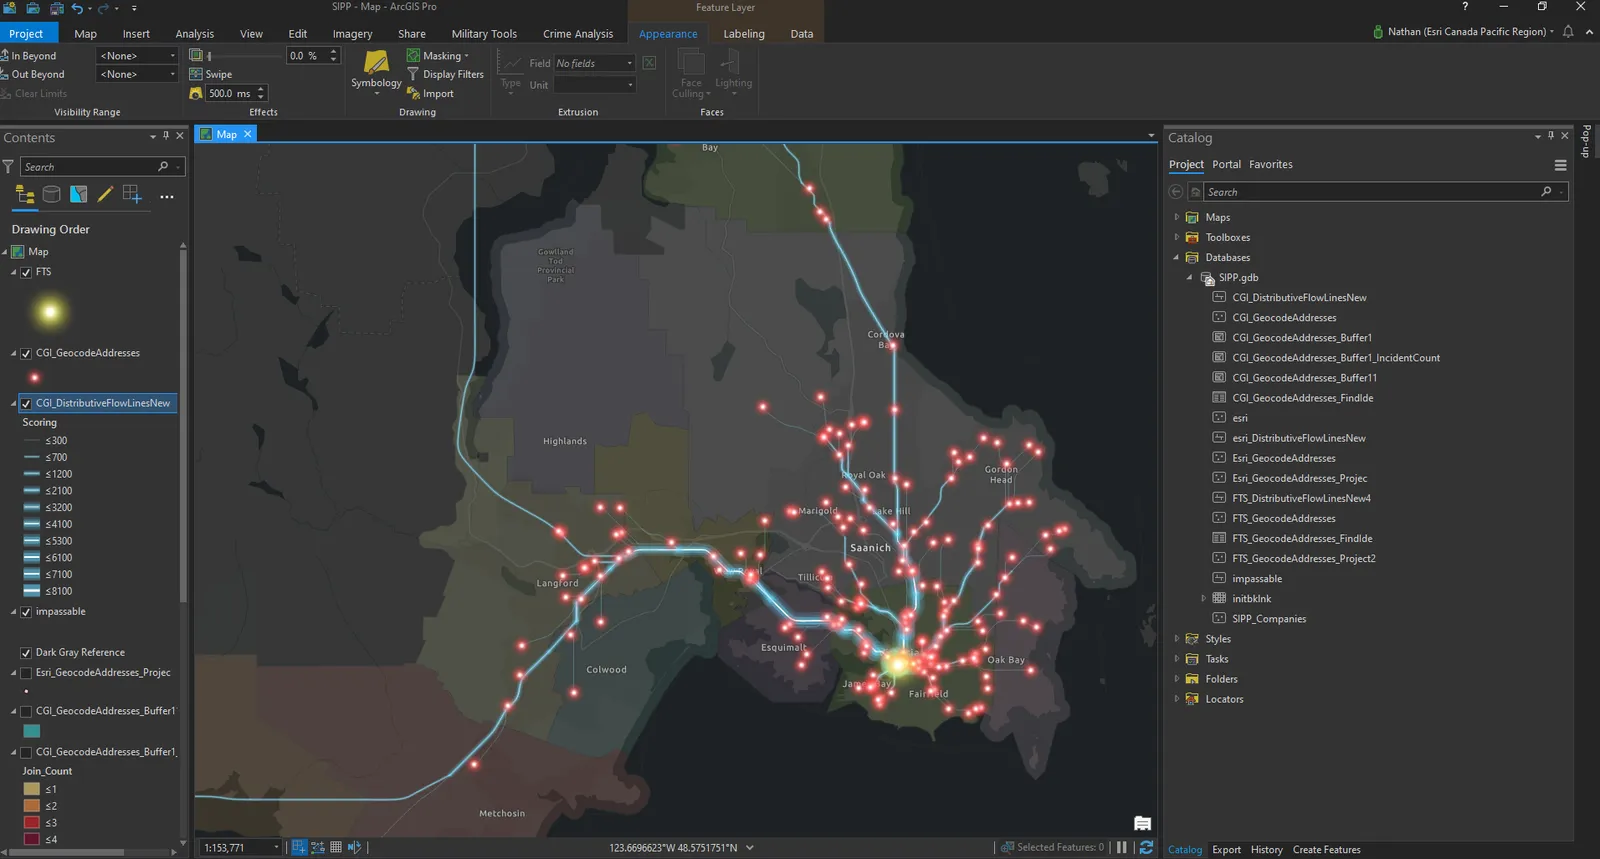This screenshot has height=859, width=1600.
Task: Uncheck the FTS layer visibility
Action: click(26, 272)
